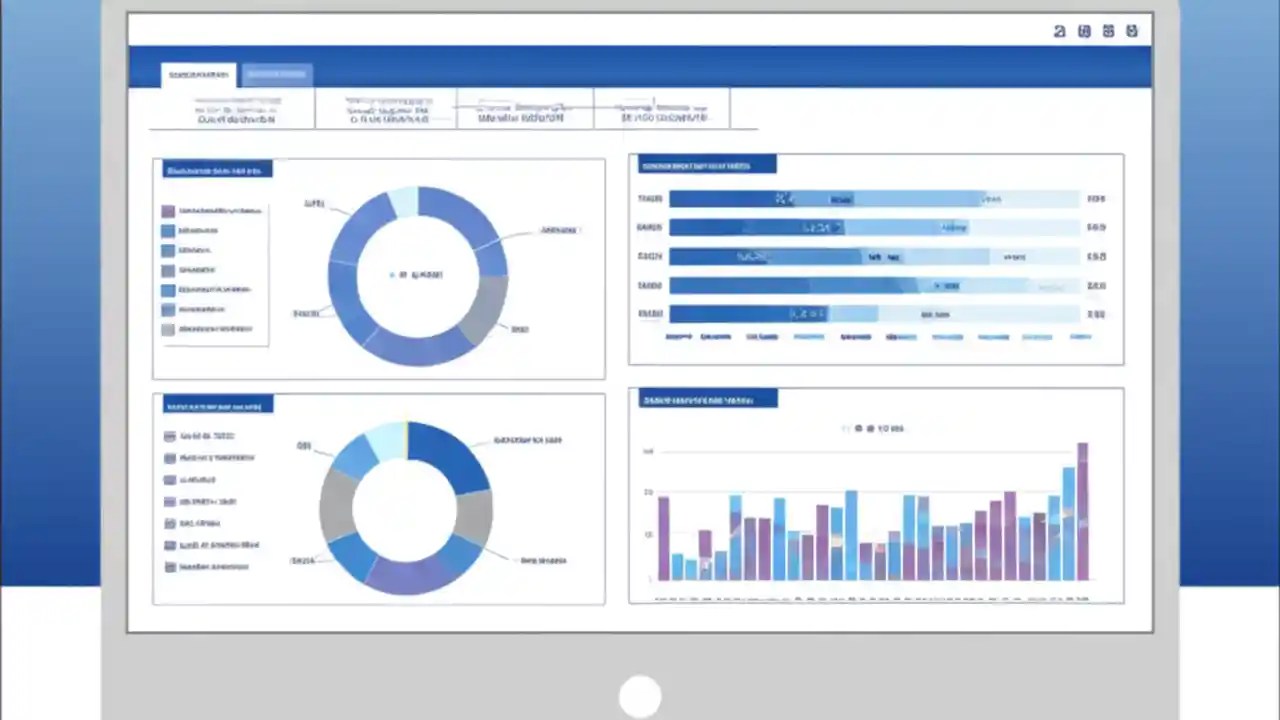Expand the rightmost summary card in the stats row
1280x720 pixels.
[x=660, y=110]
